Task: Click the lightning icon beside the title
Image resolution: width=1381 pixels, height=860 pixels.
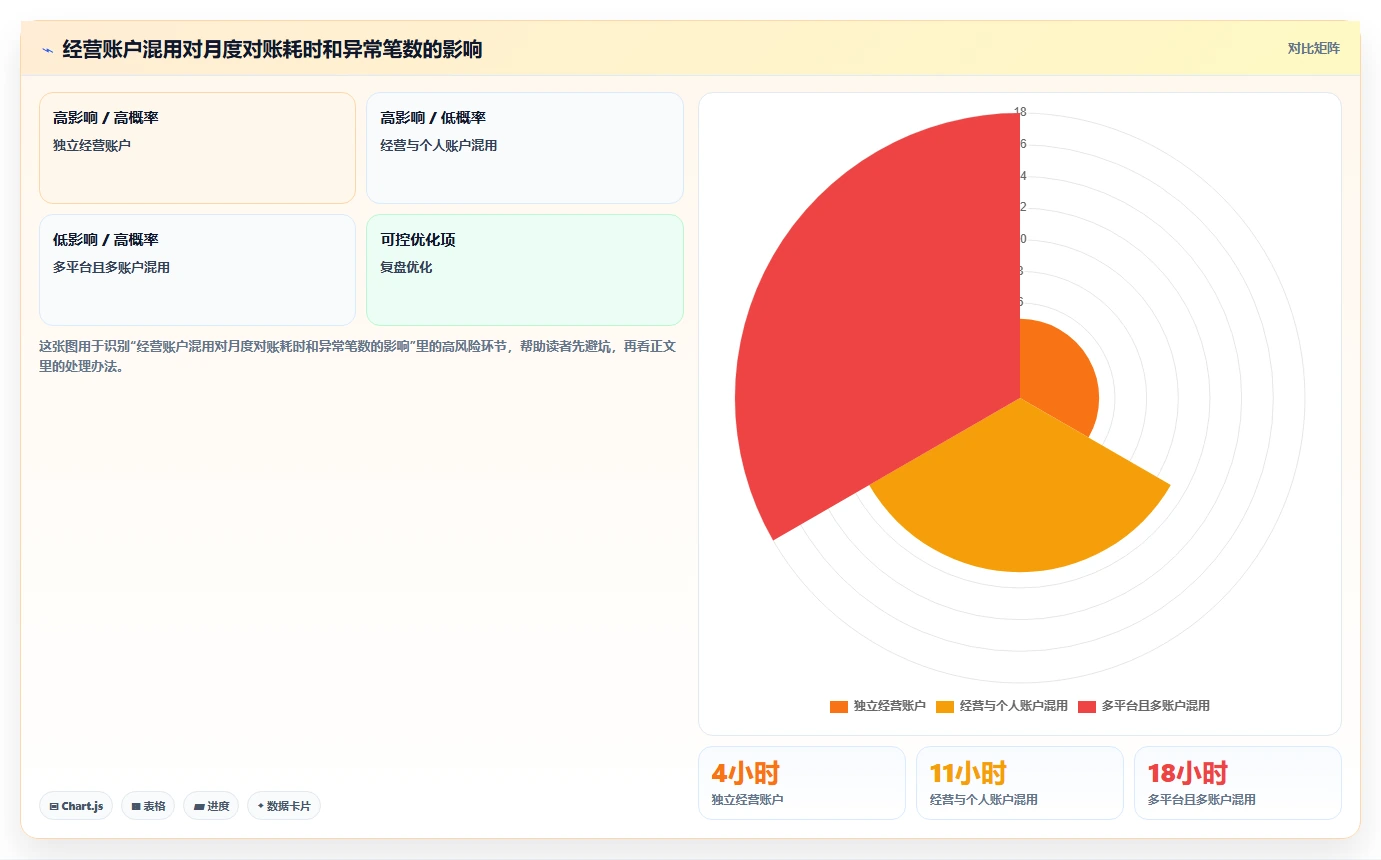Action: (x=48, y=50)
